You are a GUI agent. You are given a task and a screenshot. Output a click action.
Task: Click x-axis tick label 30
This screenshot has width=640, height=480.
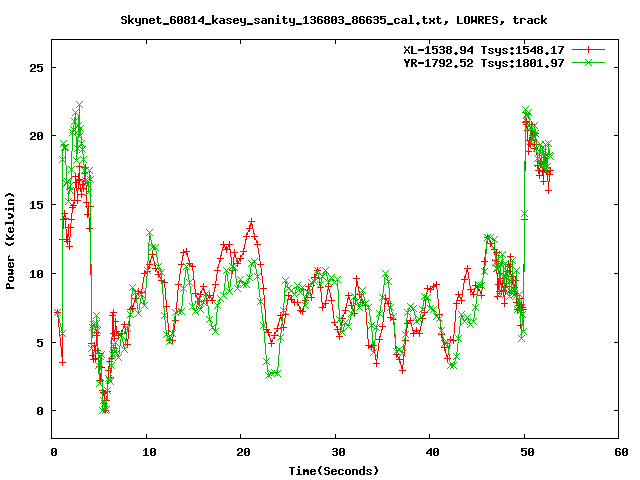(x=338, y=452)
